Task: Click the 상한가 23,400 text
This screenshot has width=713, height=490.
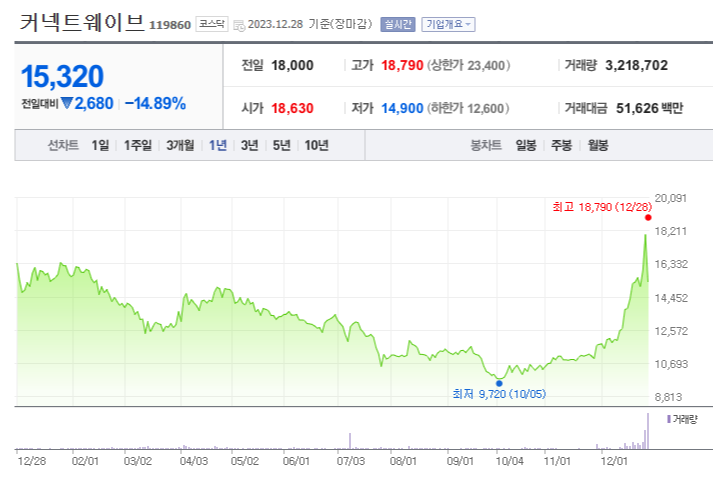Action: click(468, 65)
